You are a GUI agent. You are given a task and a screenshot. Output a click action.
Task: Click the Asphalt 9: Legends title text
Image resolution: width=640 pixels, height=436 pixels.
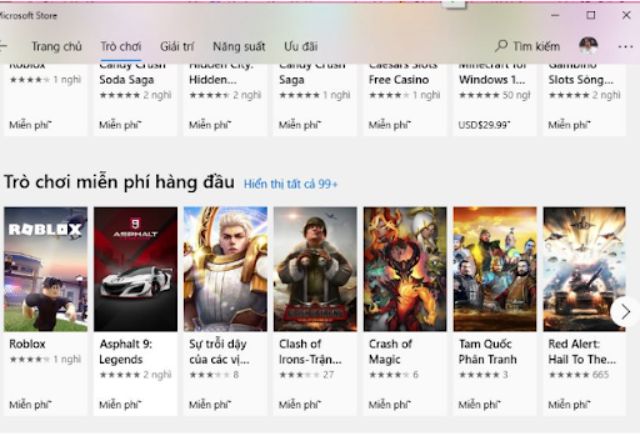pos(125,352)
